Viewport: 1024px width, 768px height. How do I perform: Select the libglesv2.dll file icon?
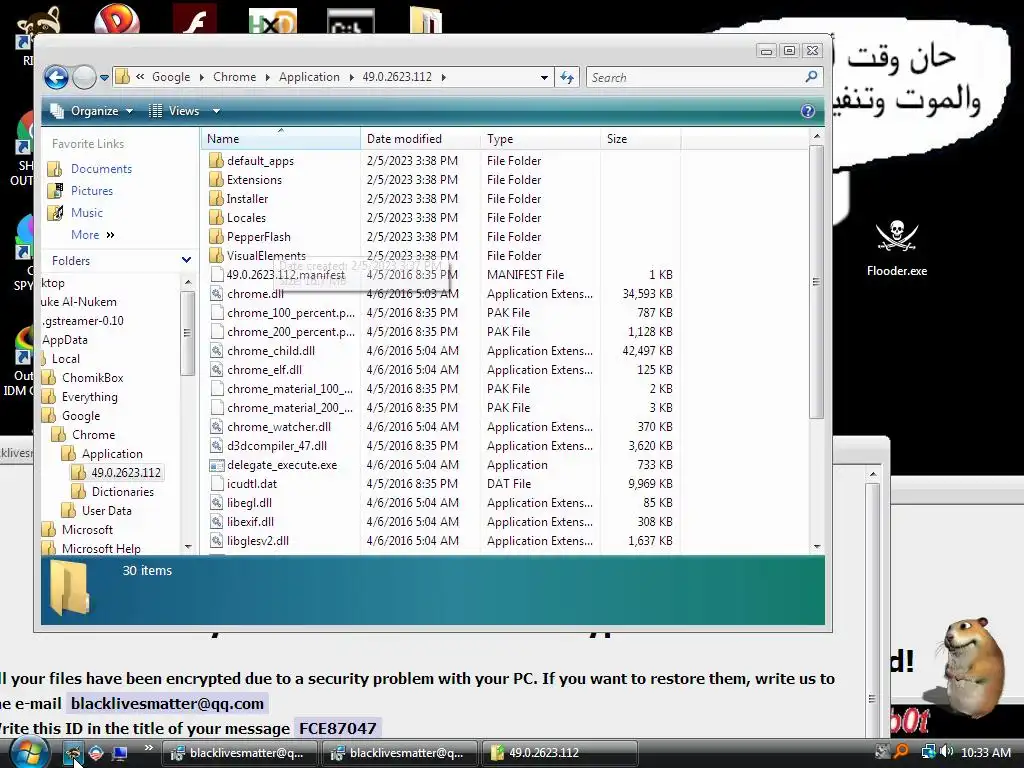coord(216,541)
